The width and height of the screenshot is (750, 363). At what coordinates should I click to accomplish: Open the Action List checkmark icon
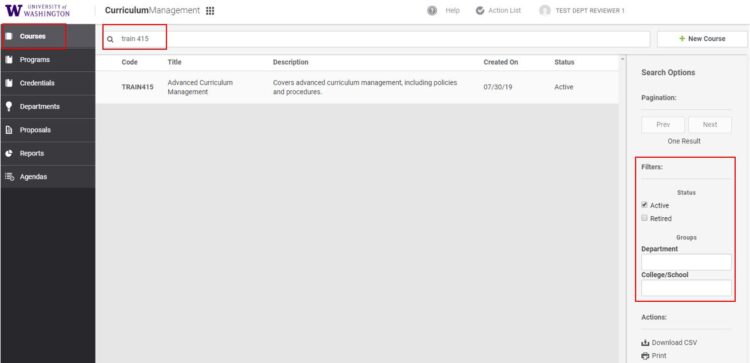480,11
